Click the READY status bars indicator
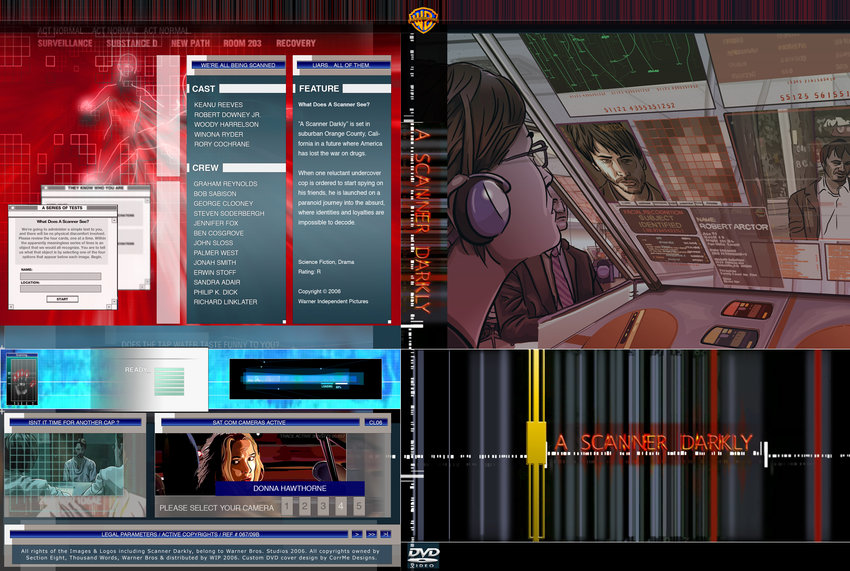 point(169,381)
